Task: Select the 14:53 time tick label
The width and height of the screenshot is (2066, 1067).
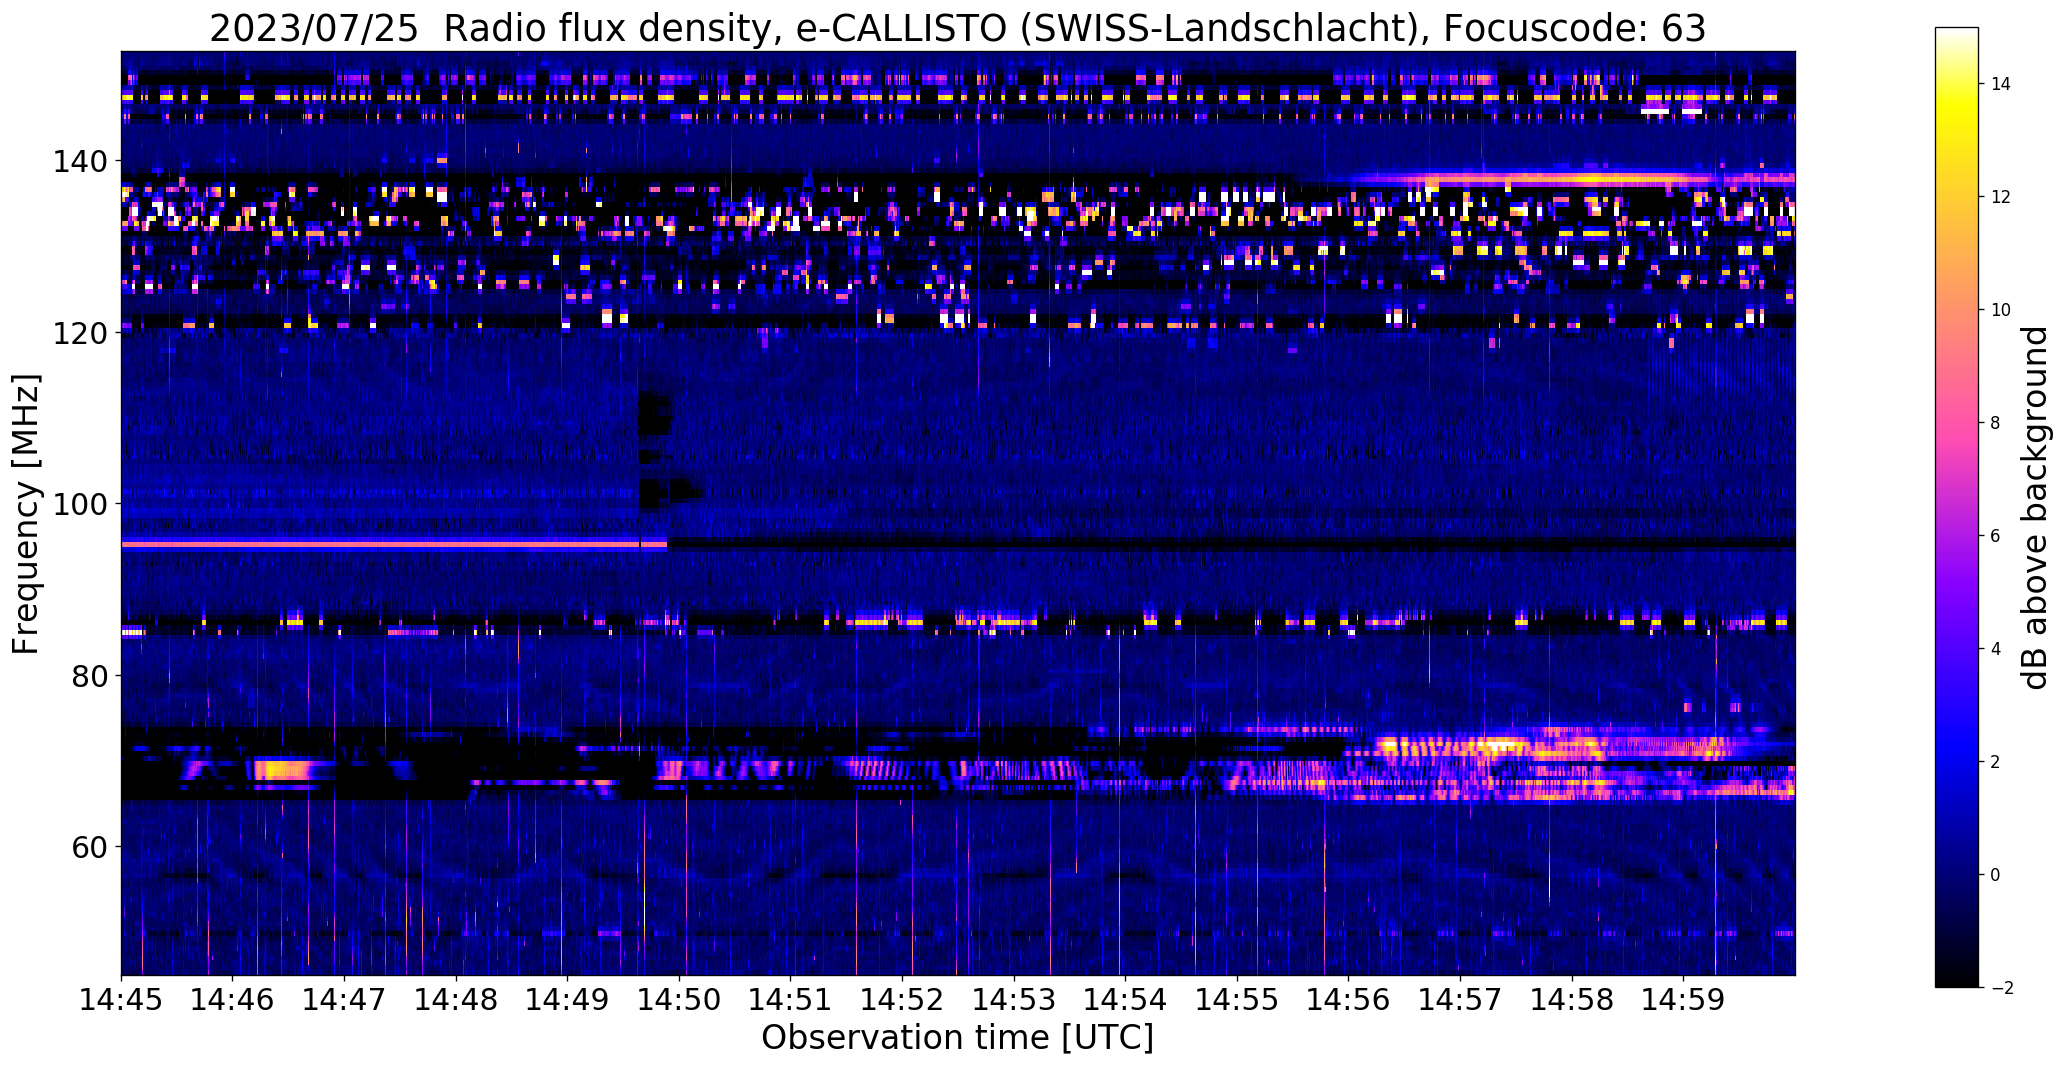Action: 1015,999
